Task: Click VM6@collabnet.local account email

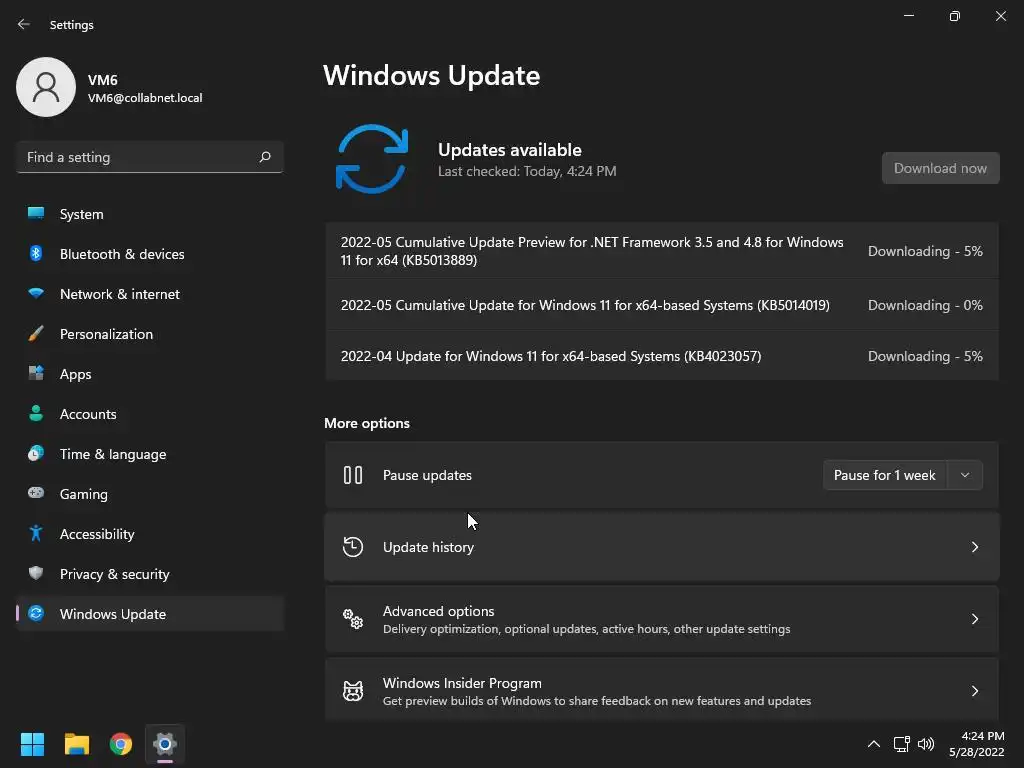Action: (145, 98)
